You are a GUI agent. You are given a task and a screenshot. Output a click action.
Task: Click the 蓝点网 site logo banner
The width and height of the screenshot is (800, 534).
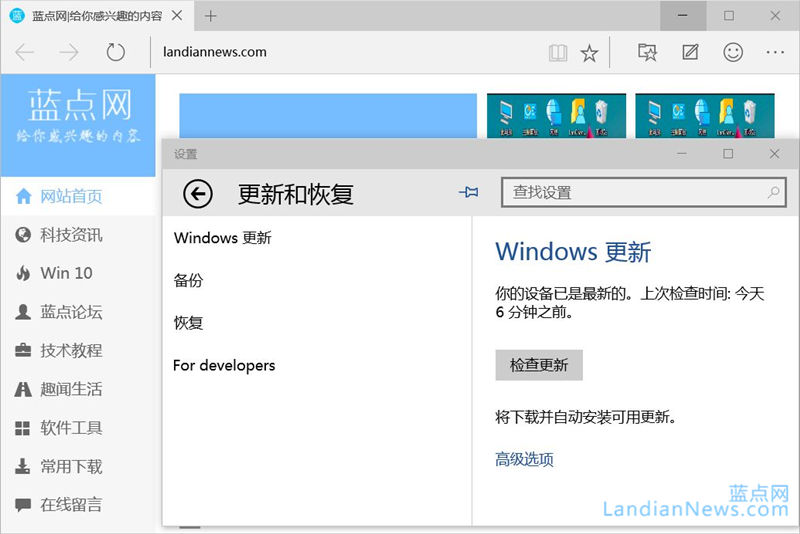click(x=78, y=125)
